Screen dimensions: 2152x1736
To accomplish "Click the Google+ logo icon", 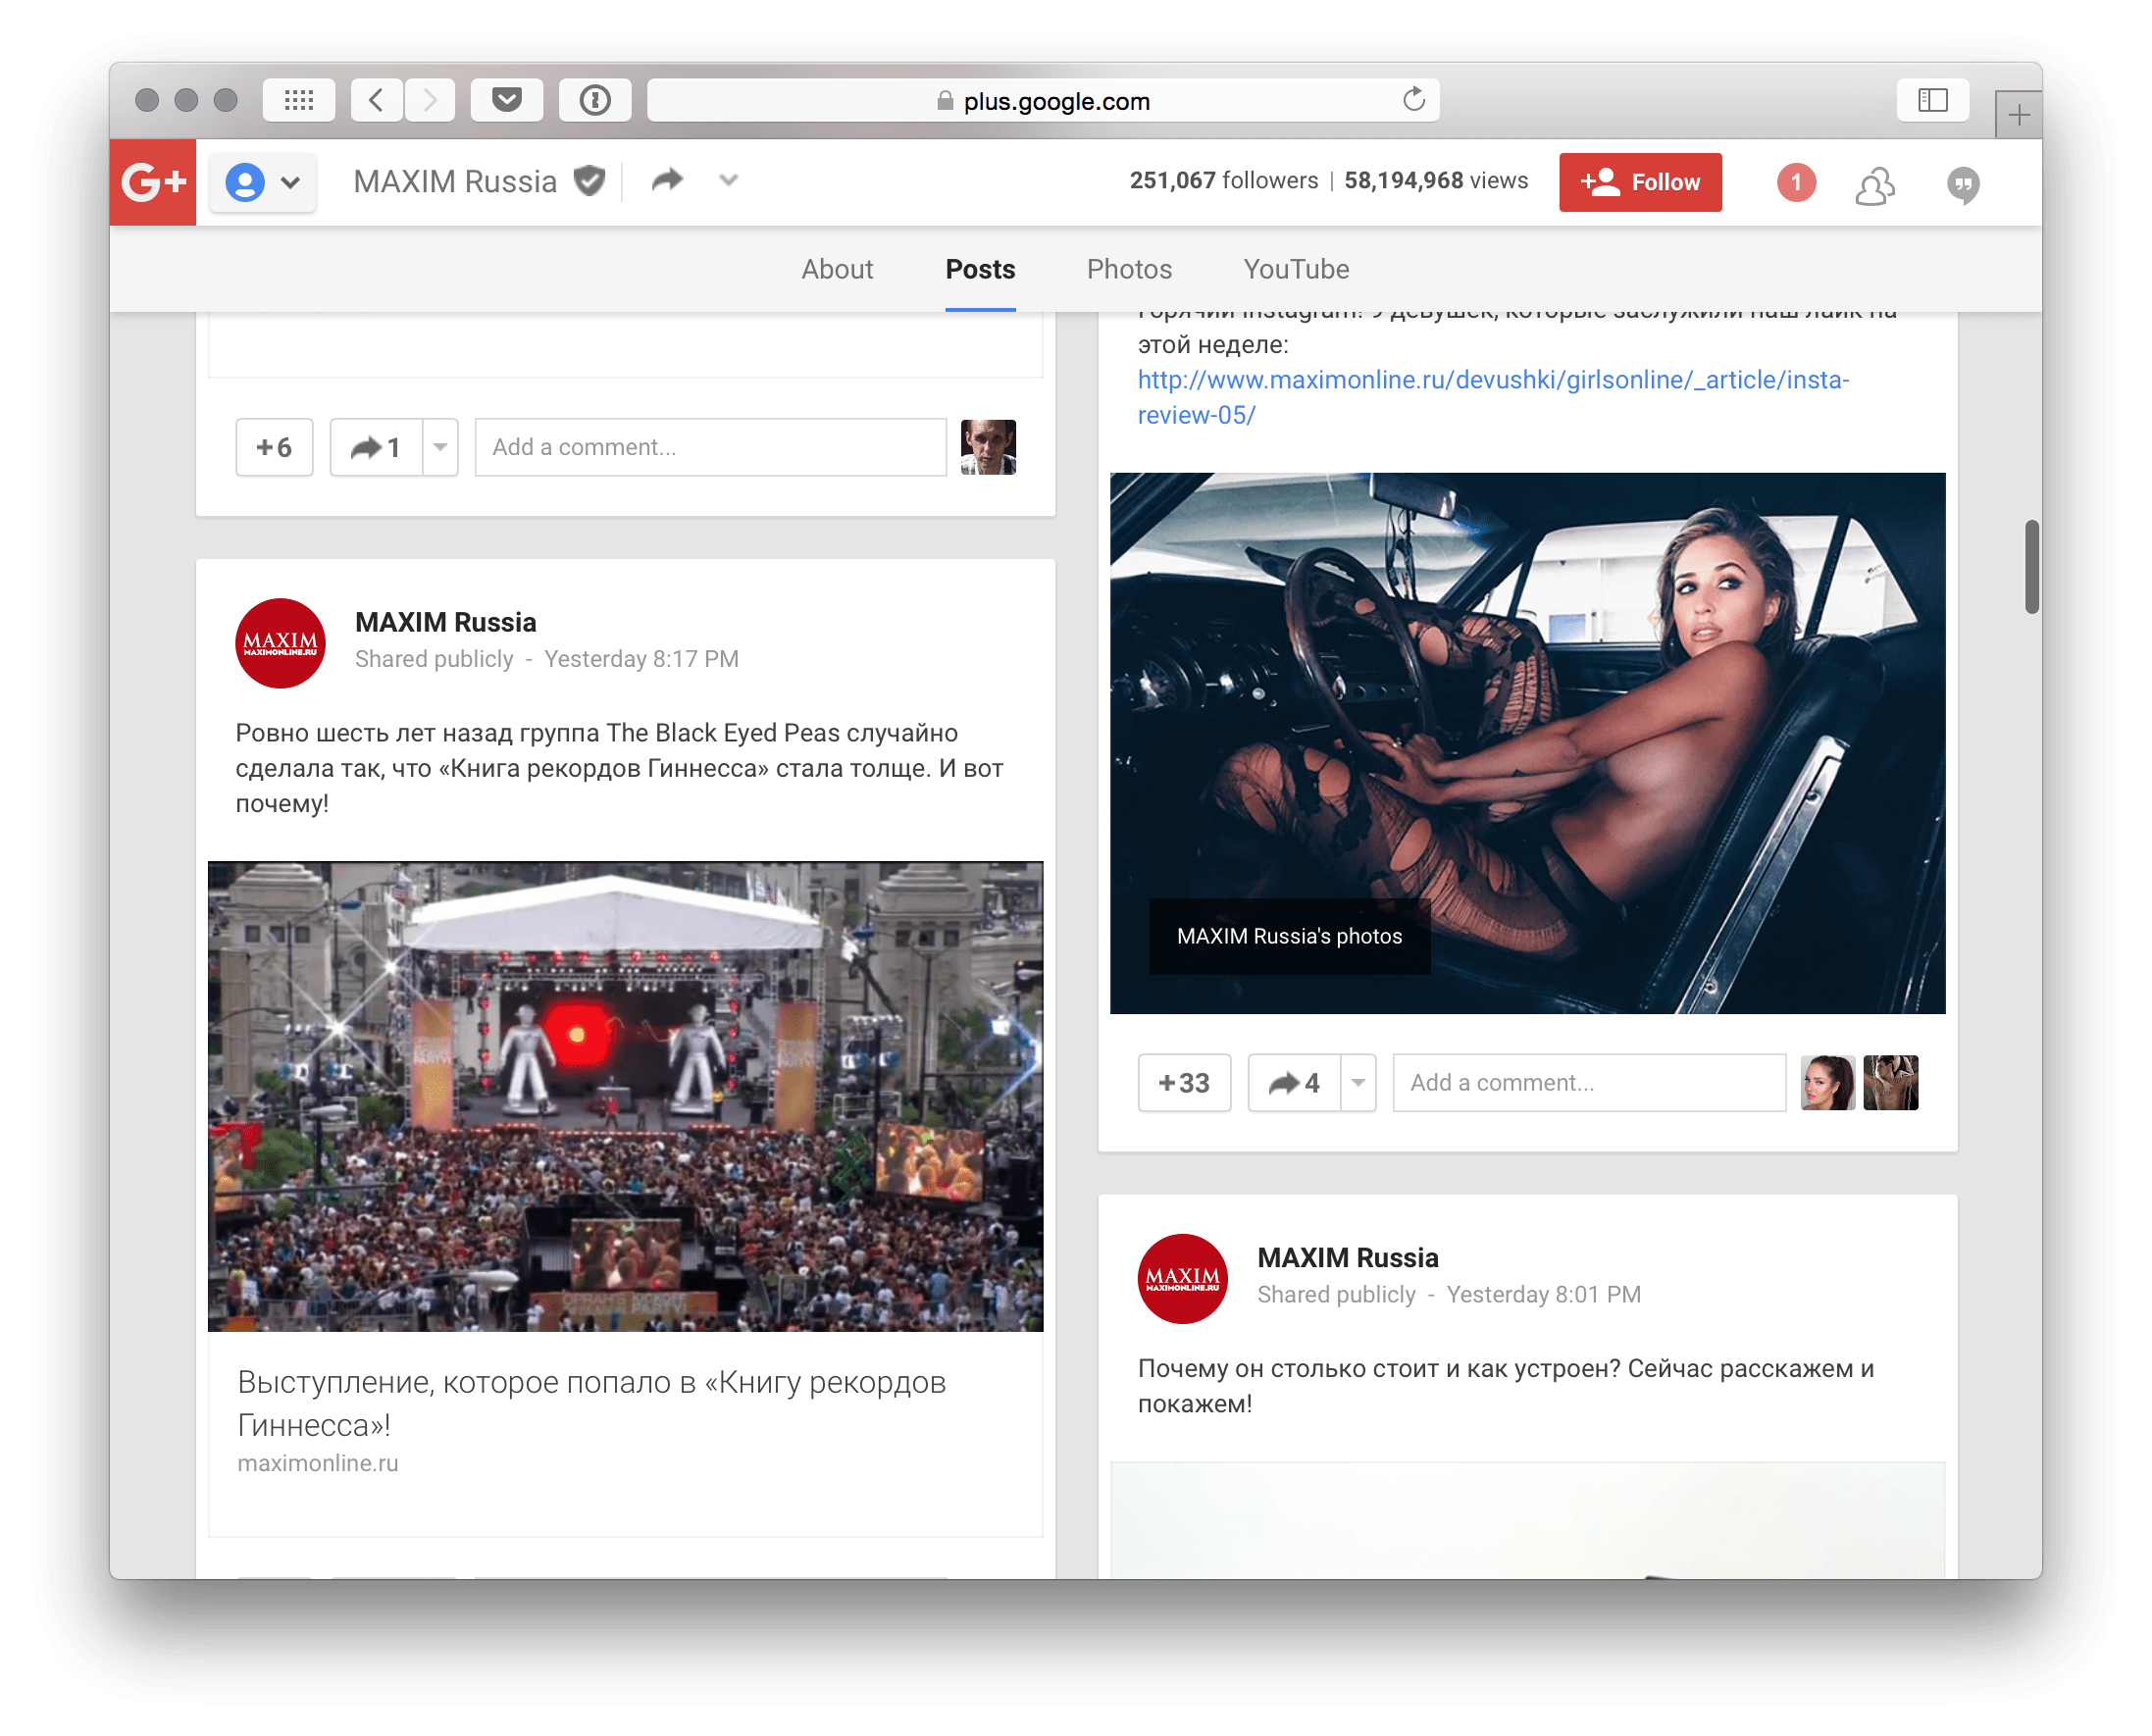I will (x=153, y=182).
